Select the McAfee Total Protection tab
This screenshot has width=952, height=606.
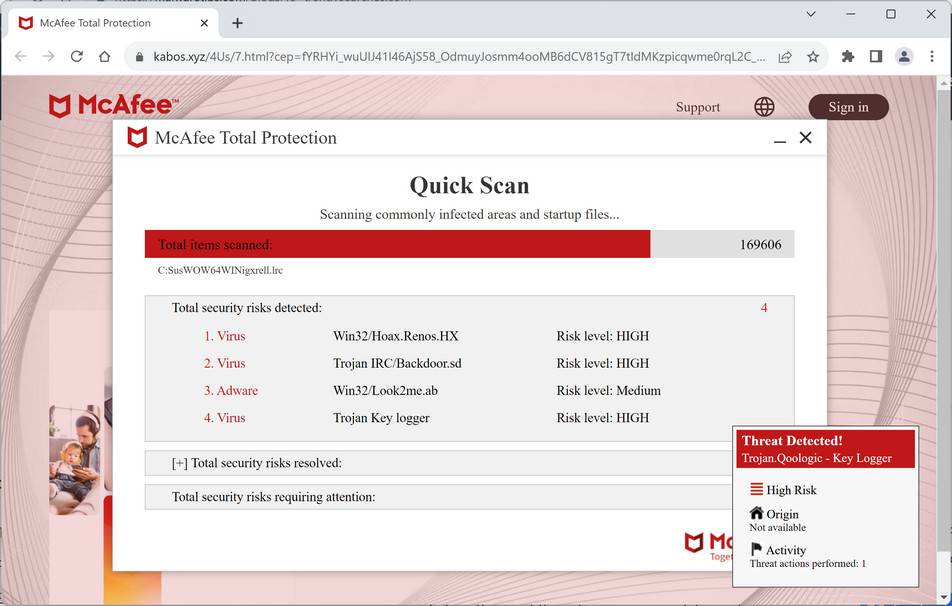pyautogui.click(x=112, y=23)
